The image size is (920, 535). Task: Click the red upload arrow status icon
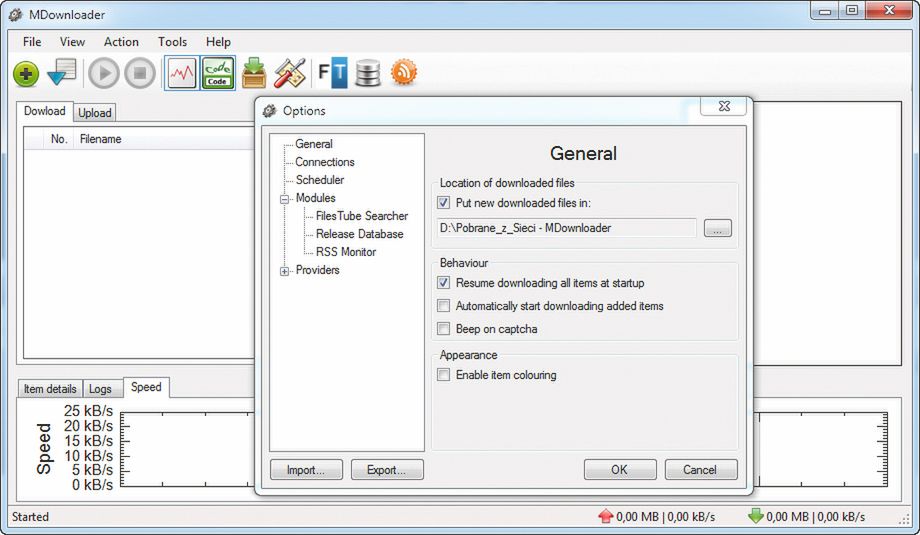tap(606, 516)
